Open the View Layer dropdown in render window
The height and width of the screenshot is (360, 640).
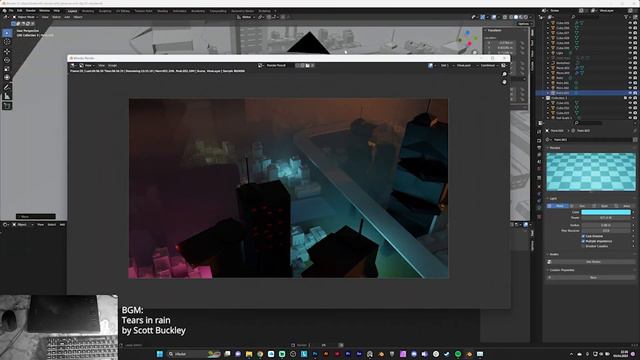coord(466,65)
